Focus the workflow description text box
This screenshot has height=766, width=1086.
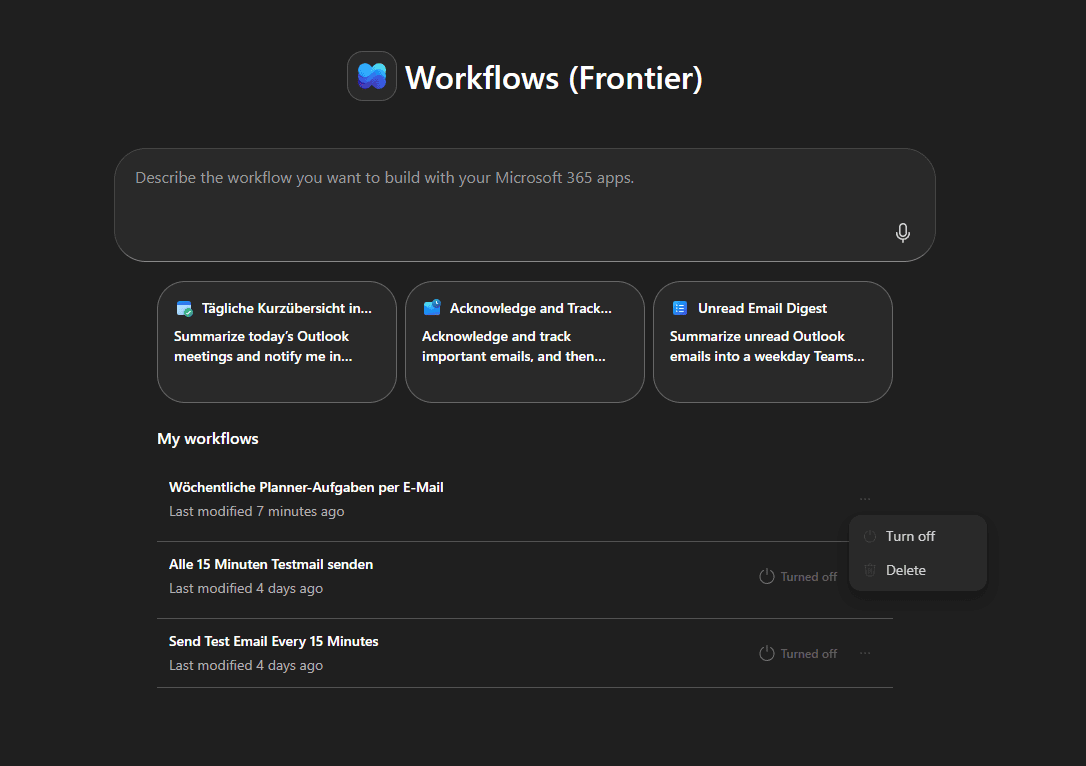[500, 200]
